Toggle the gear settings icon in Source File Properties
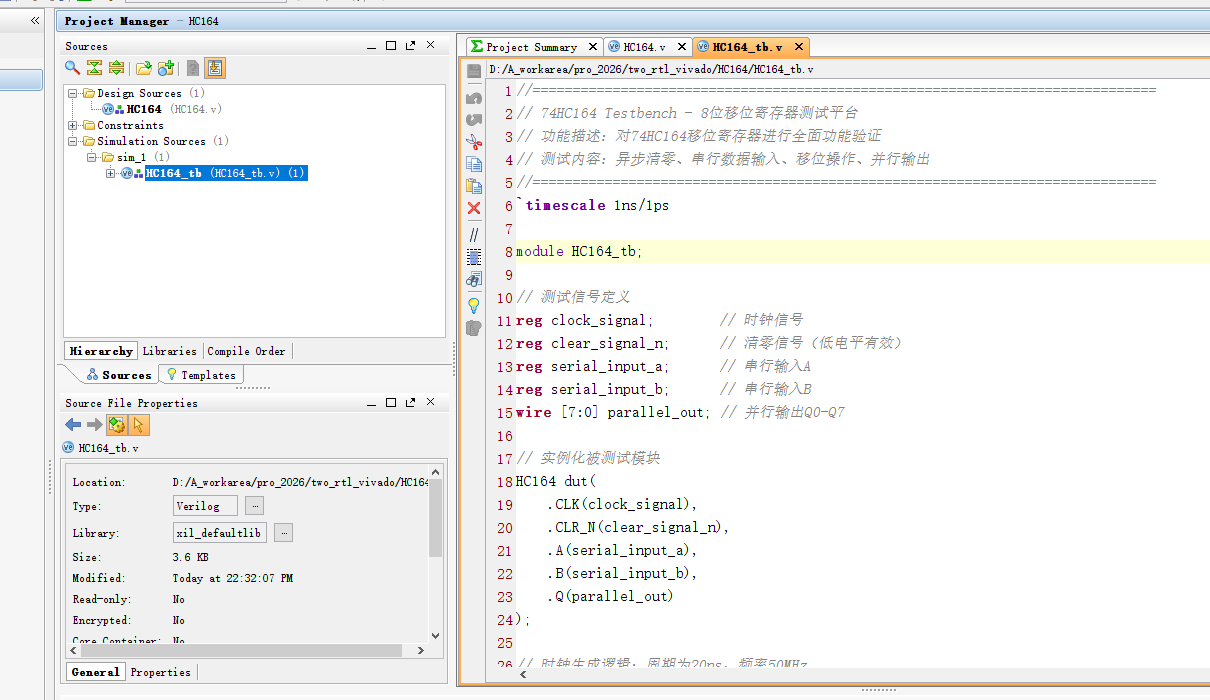The height and width of the screenshot is (700, 1210). 117,425
